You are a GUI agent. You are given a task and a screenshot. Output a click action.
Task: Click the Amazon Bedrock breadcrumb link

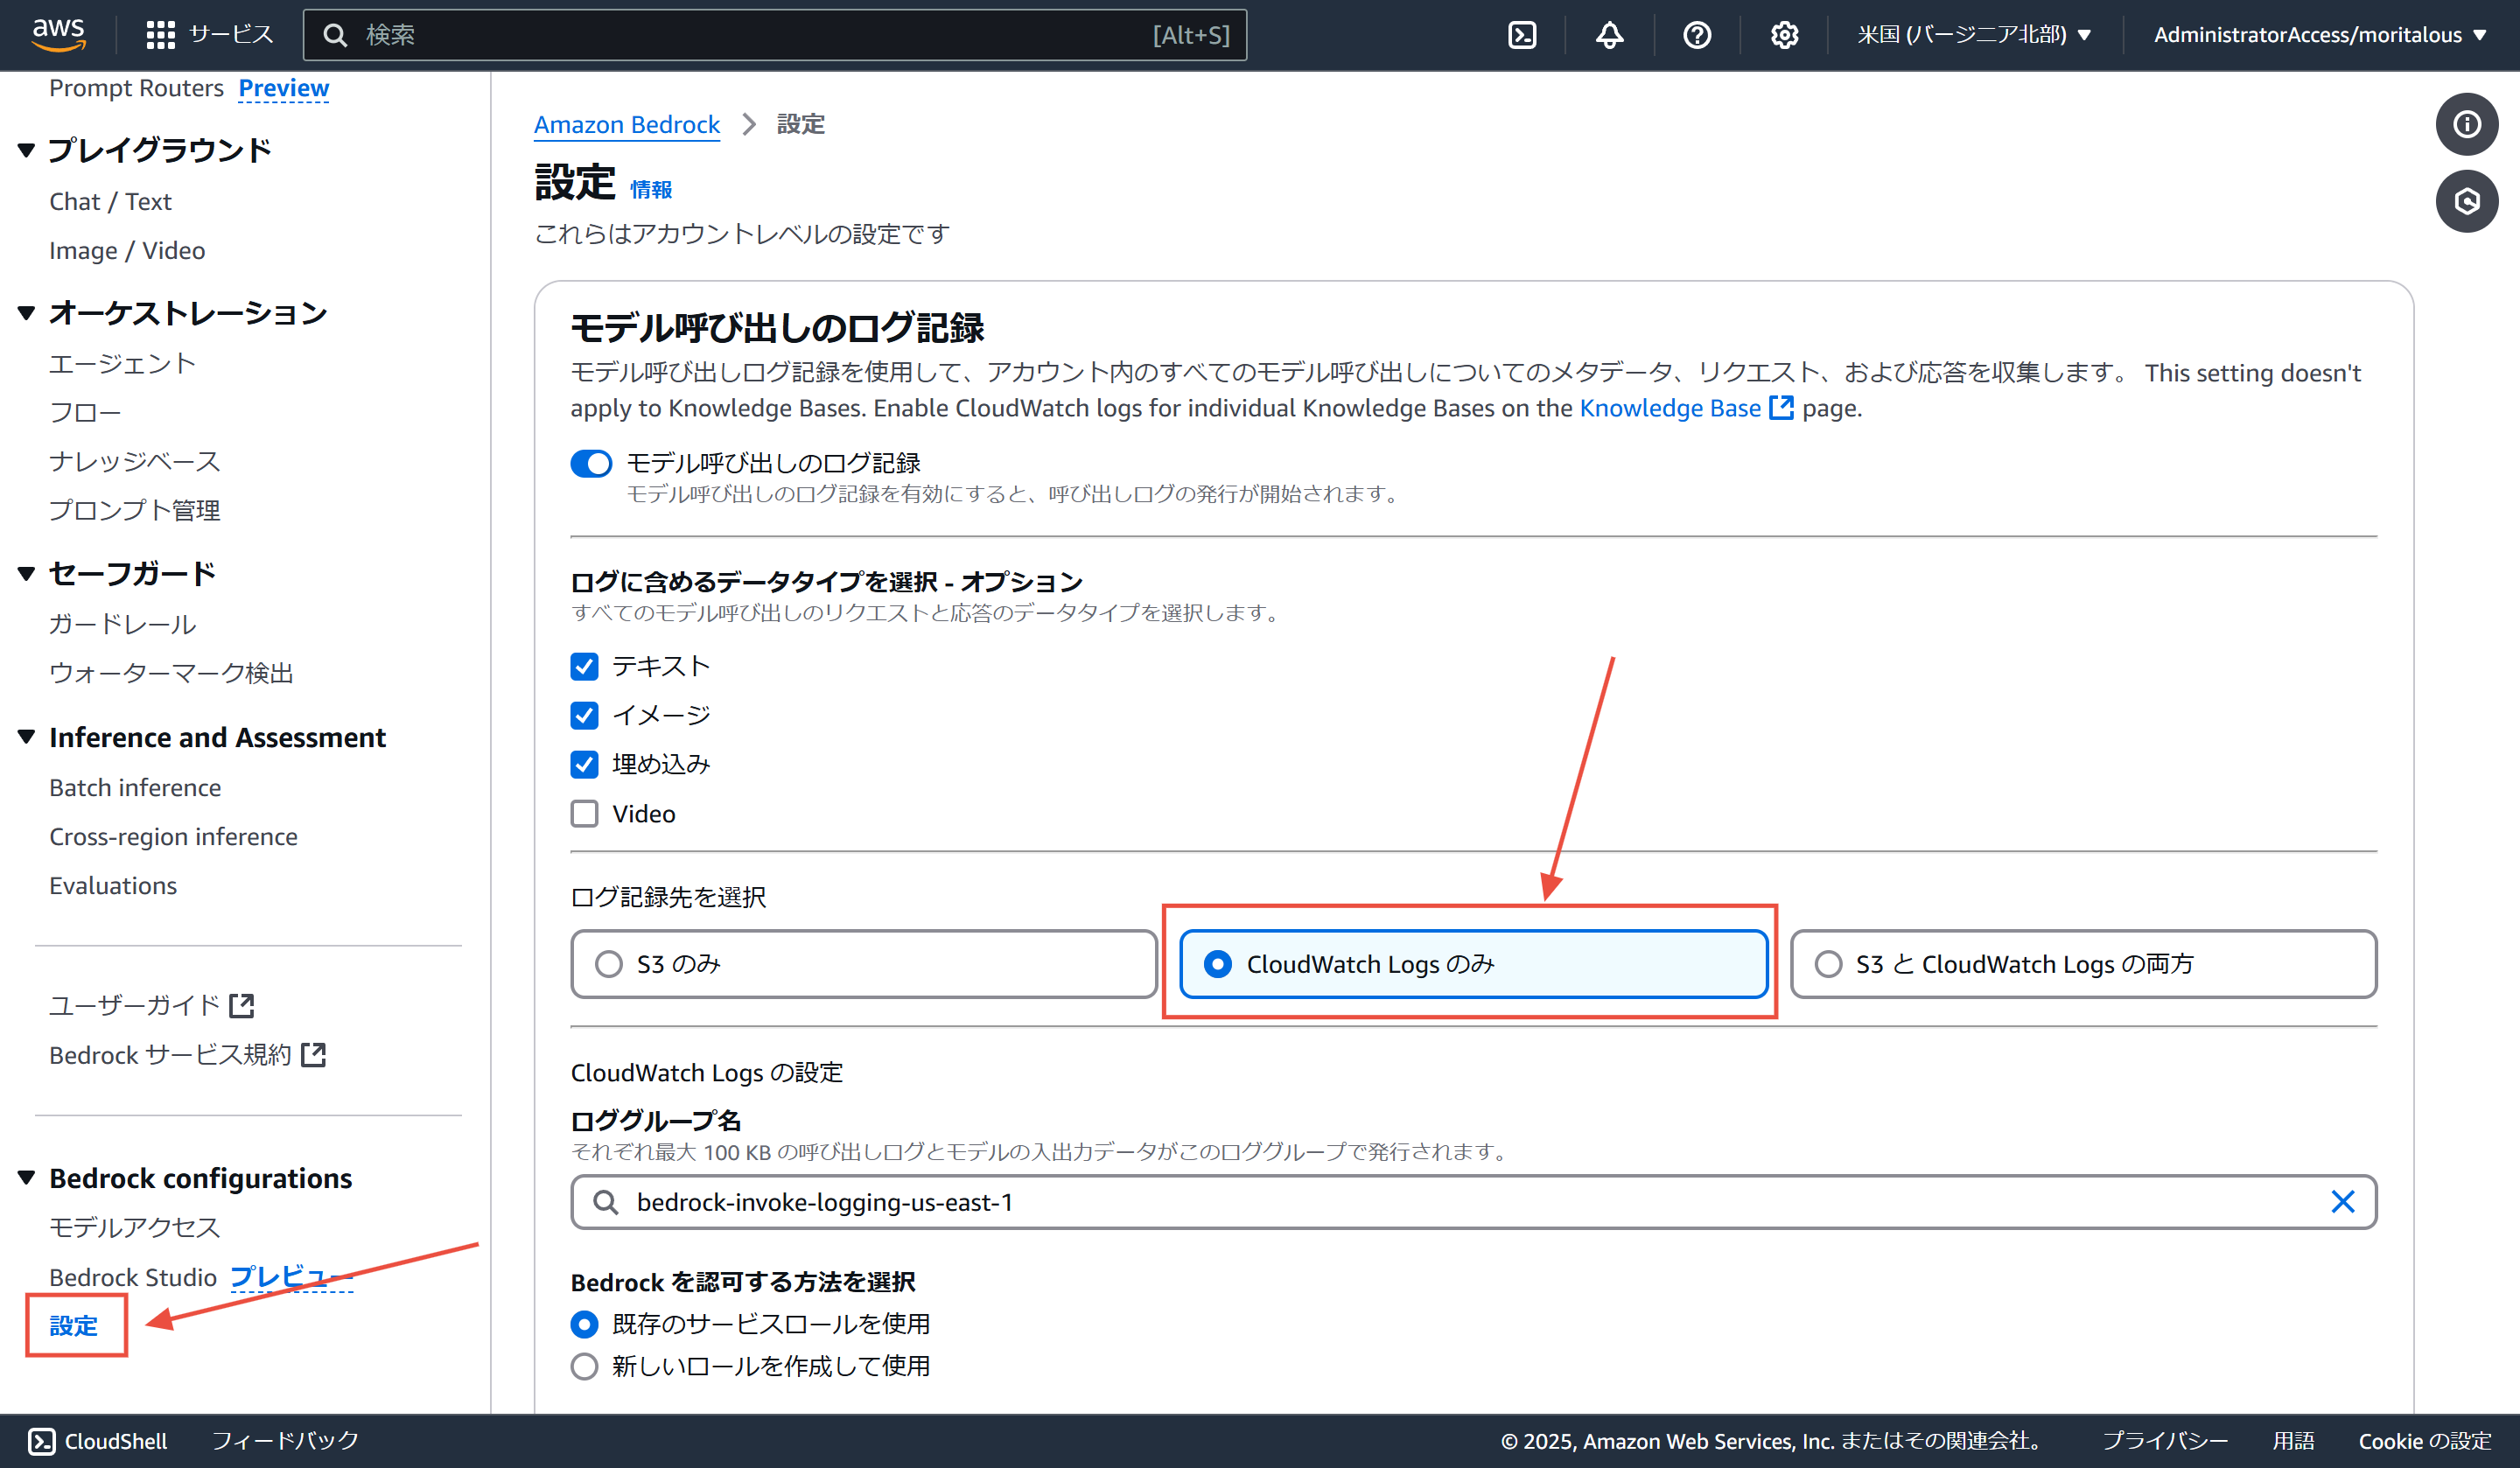(626, 124)
